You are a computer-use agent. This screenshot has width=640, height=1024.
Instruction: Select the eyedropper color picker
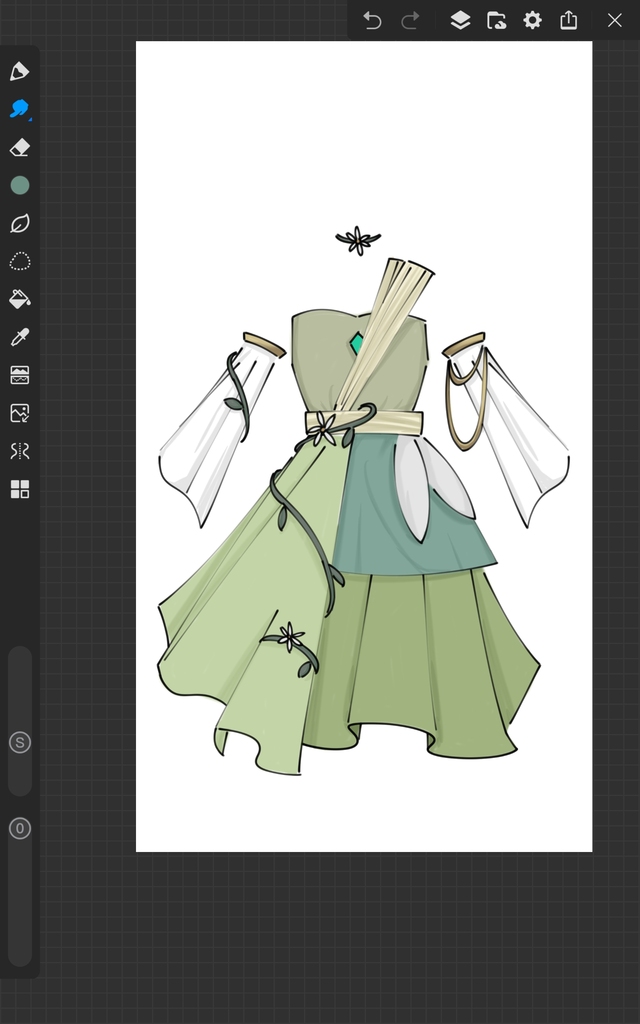(x=20, y=337)
